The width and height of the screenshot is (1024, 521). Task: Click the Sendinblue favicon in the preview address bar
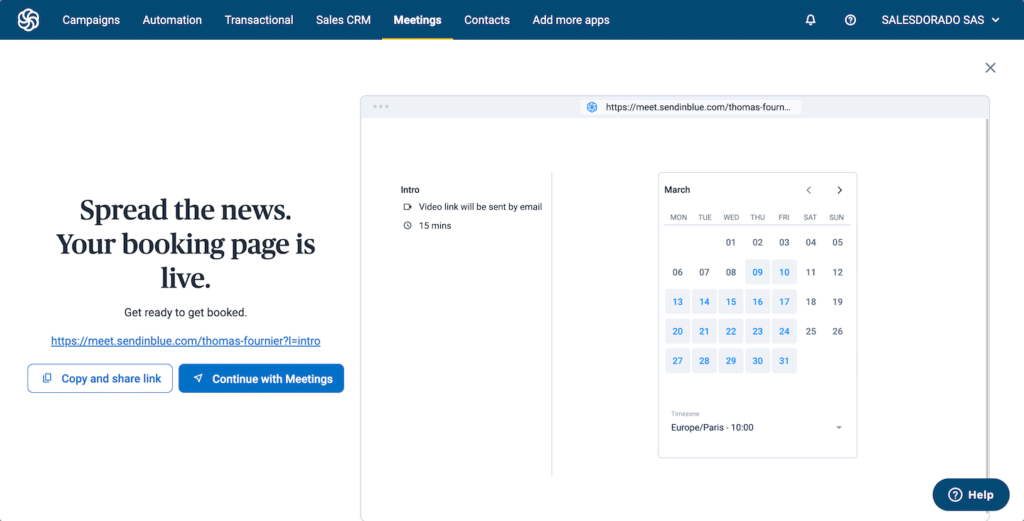click(592, 107)
